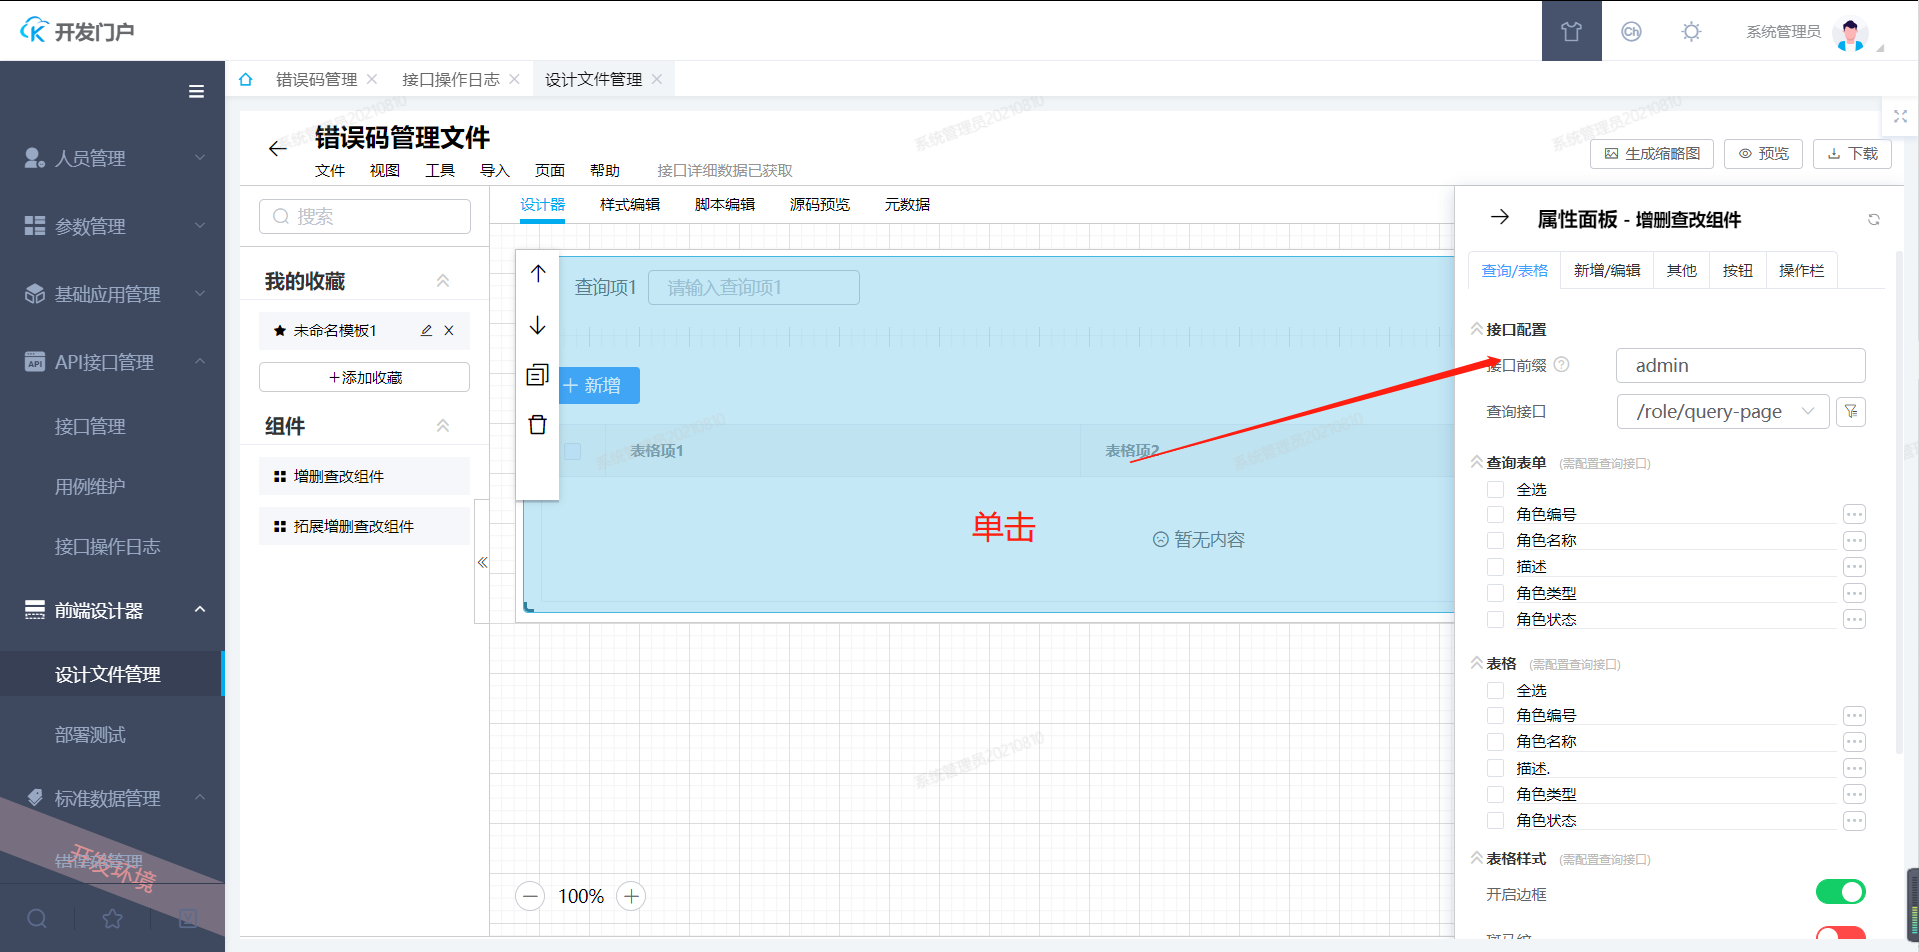Check 全选 under 表格 section
The width and height of the screenshot is (1919, 952).
point(1495,690)
